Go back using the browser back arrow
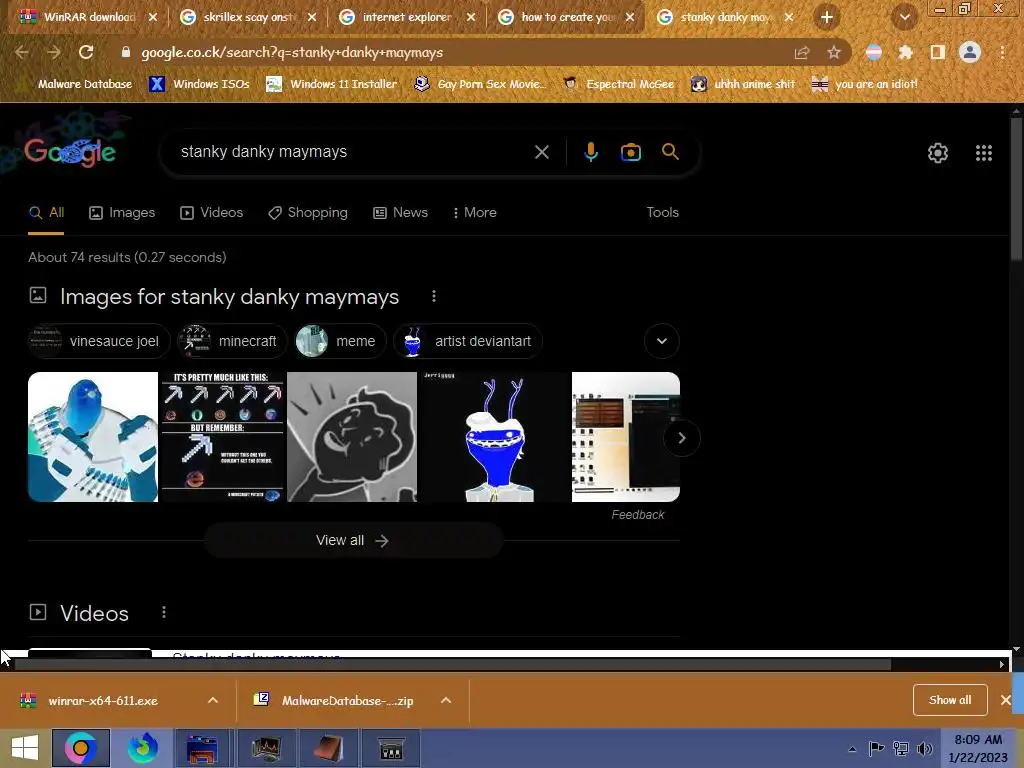 click(22, 52)
